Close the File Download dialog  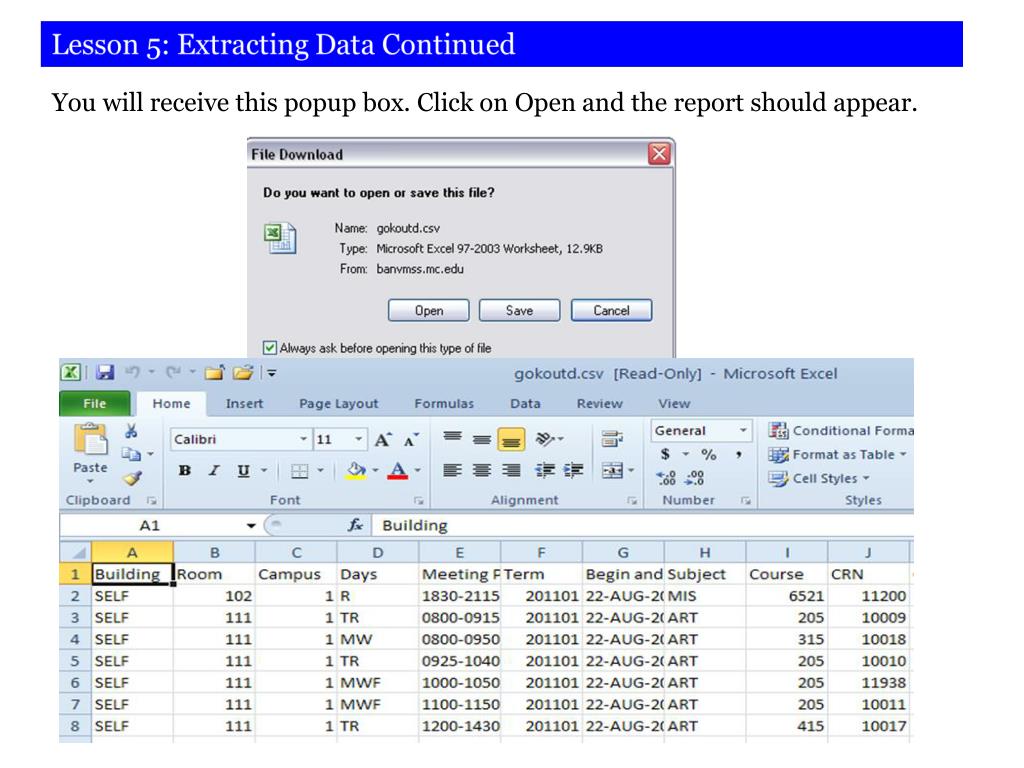pyautogui.click(x=660, y=154)
